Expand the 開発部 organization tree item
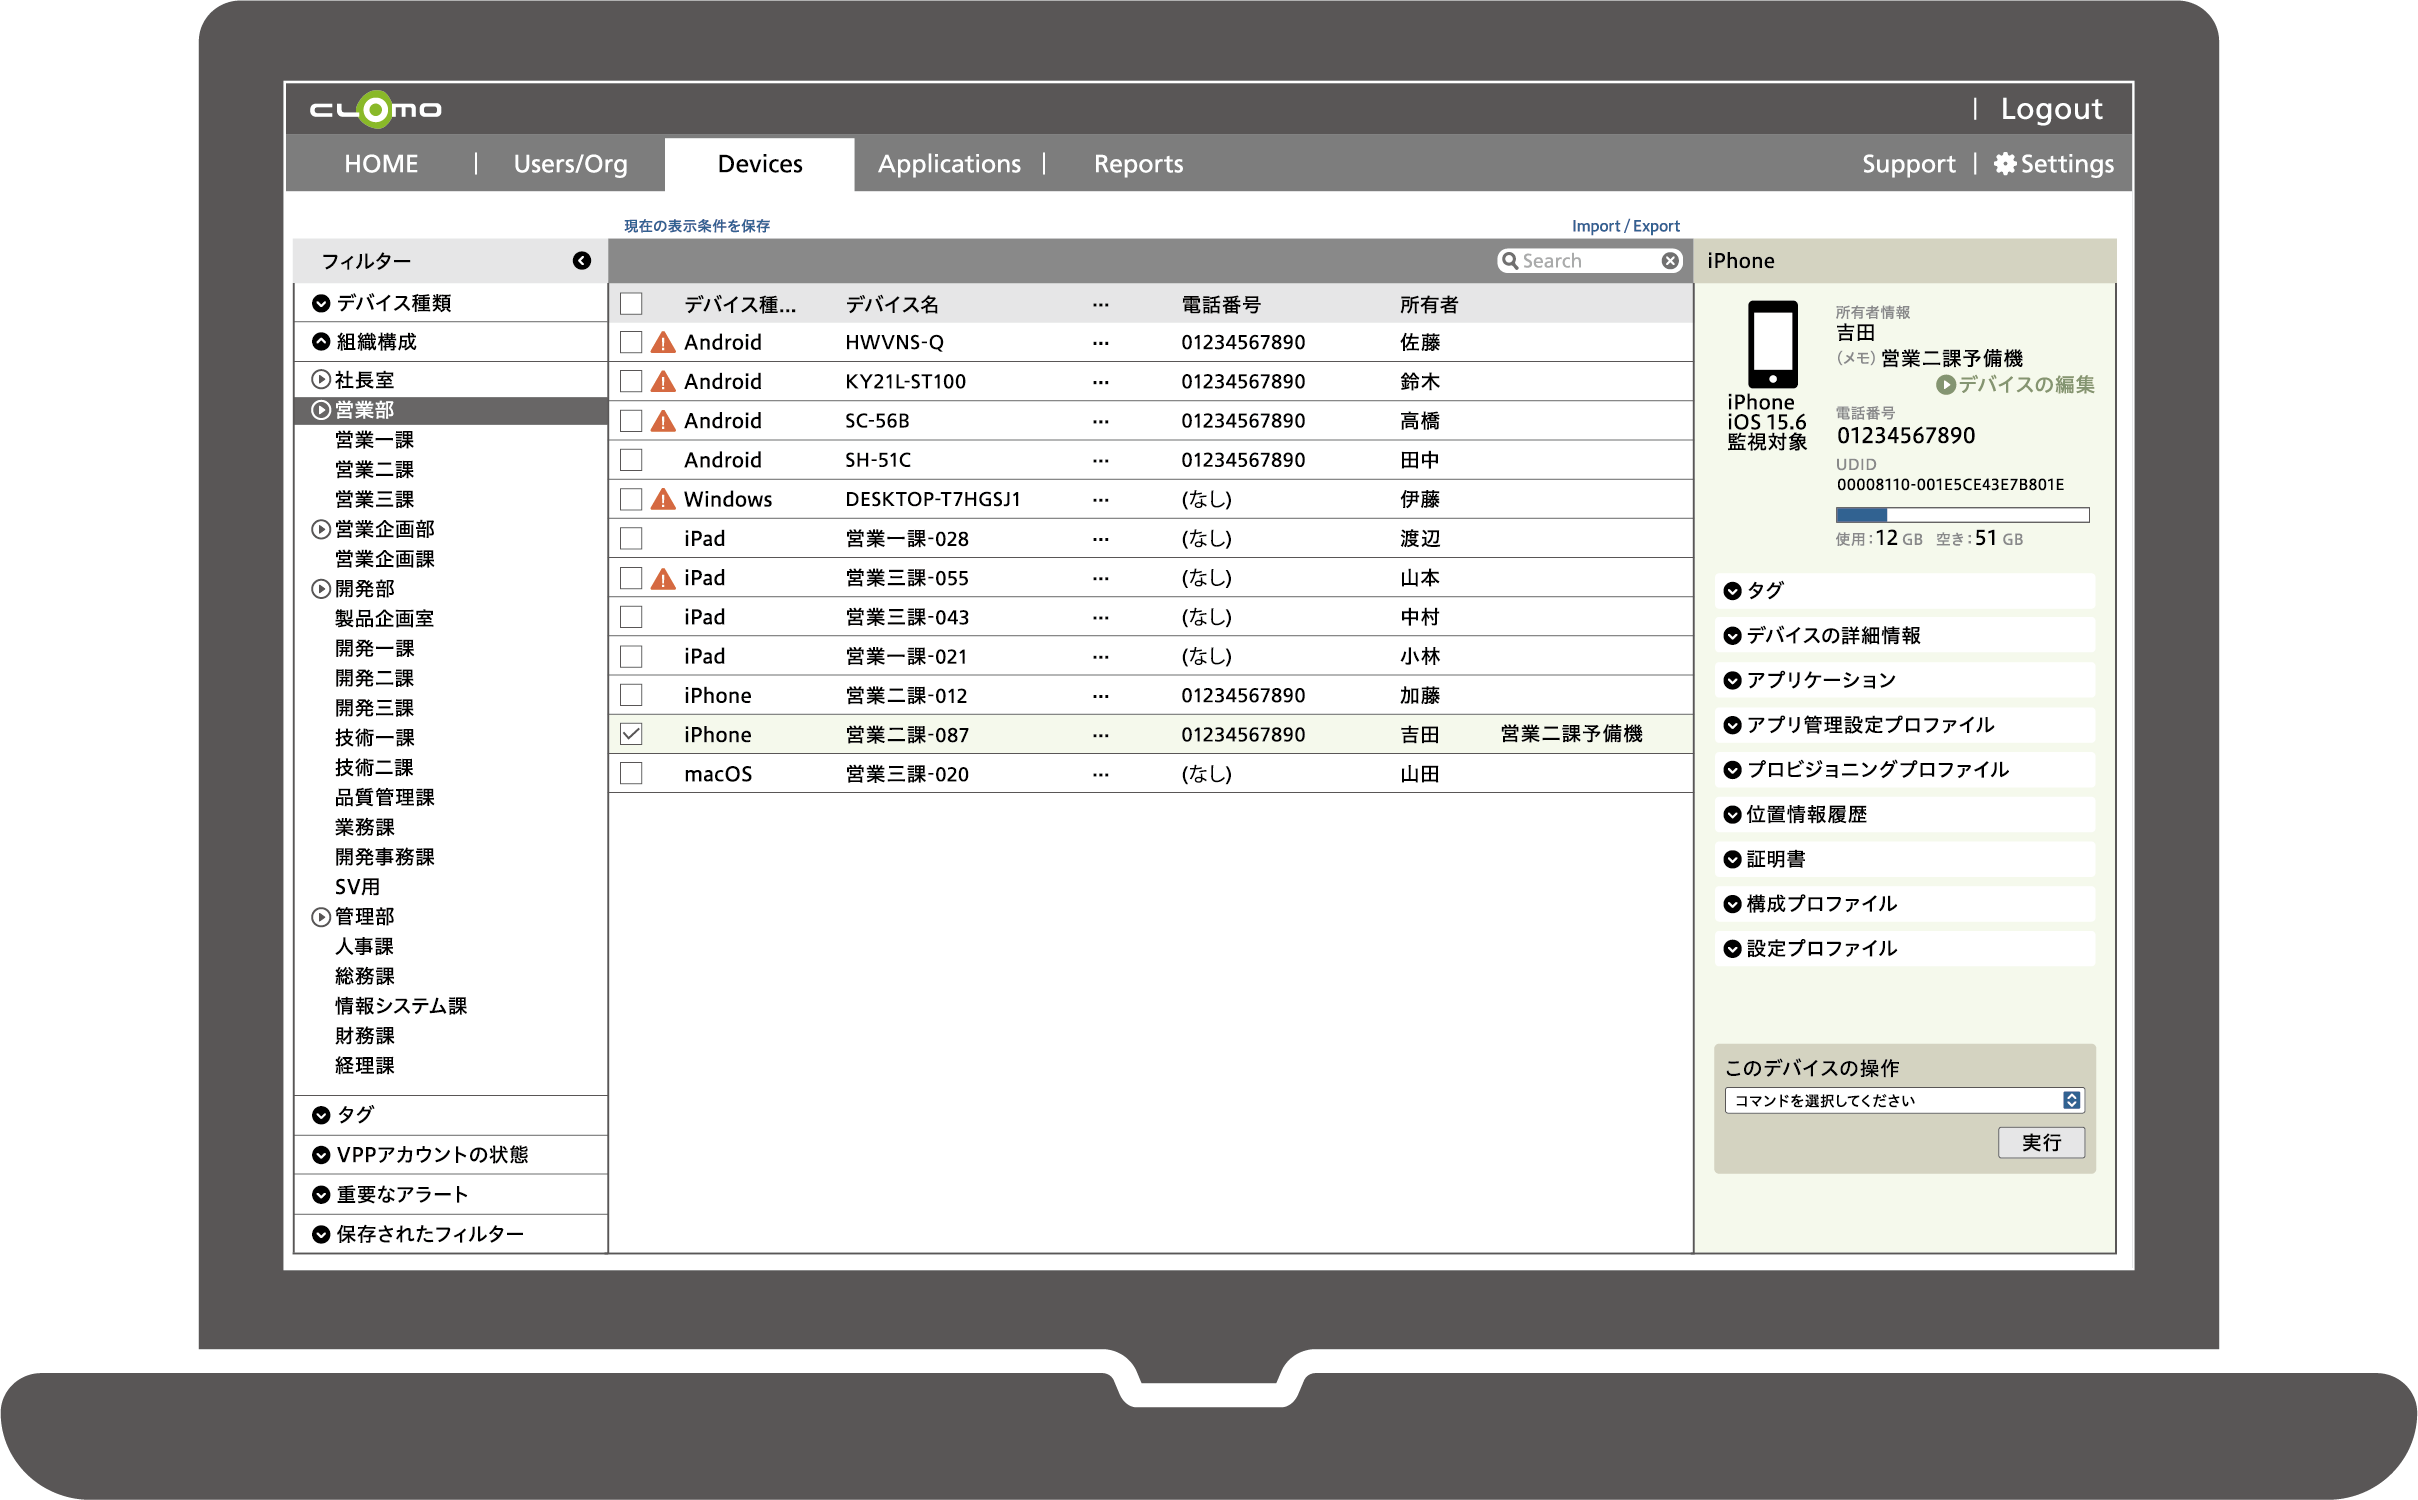 [x=320, y=589]
